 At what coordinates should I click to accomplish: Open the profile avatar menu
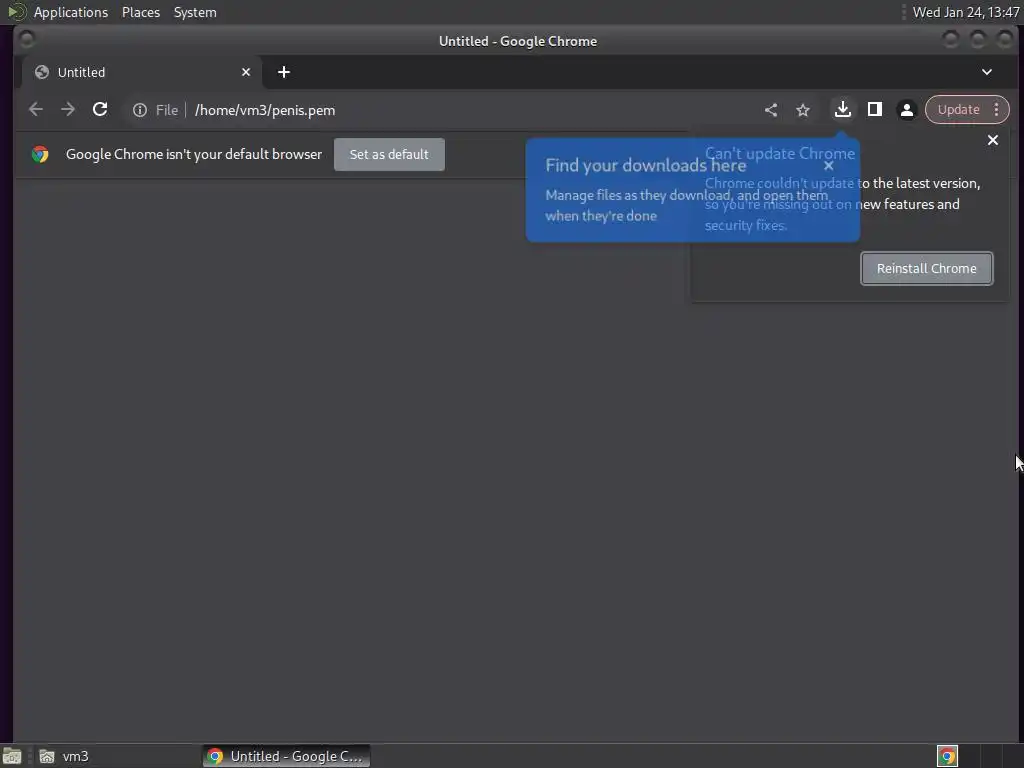pyautogui.click(x=906, y=110)
